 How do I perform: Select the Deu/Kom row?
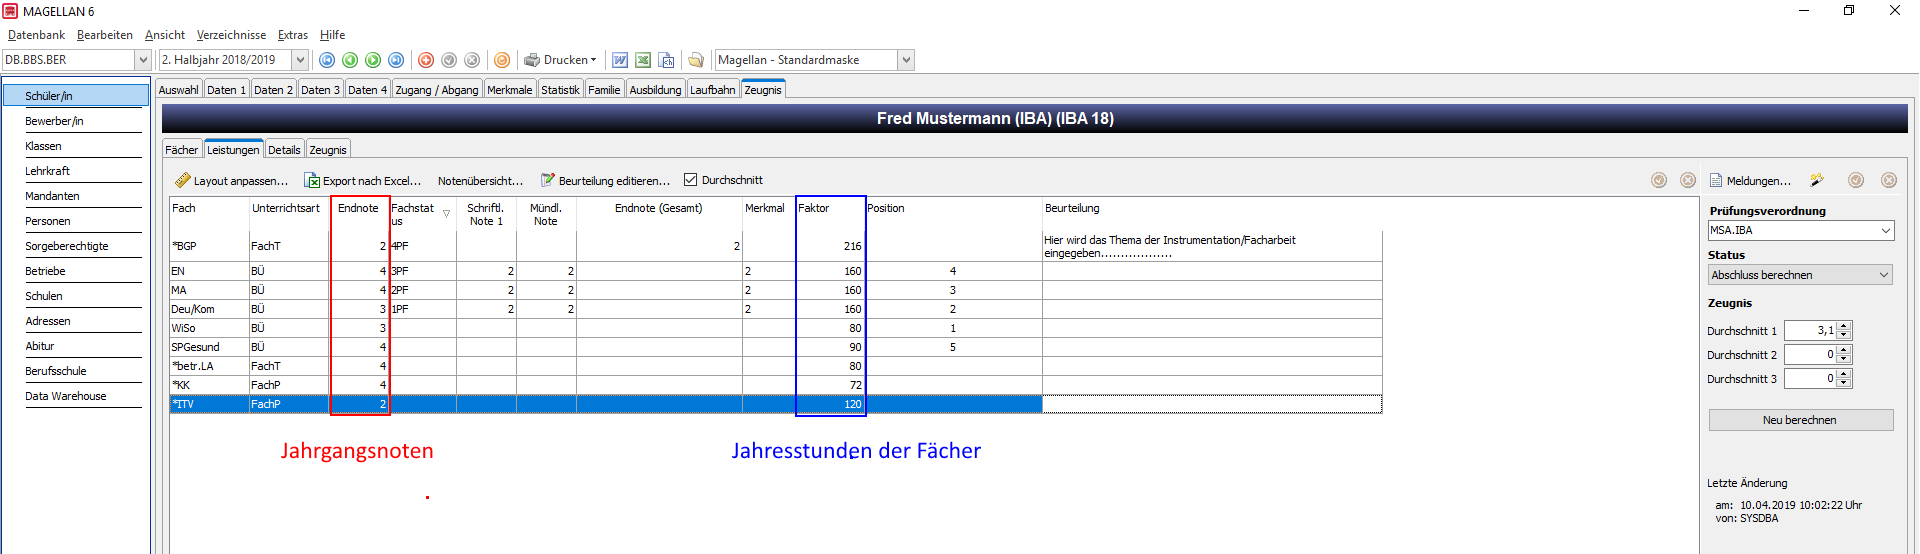point(776,309)
